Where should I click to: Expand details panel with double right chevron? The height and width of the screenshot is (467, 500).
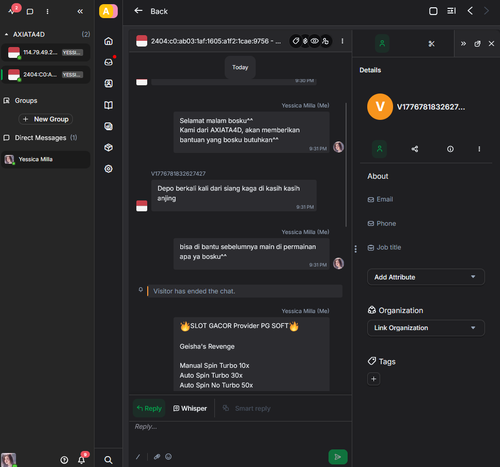pyautogui.click(x=463, y=44)
